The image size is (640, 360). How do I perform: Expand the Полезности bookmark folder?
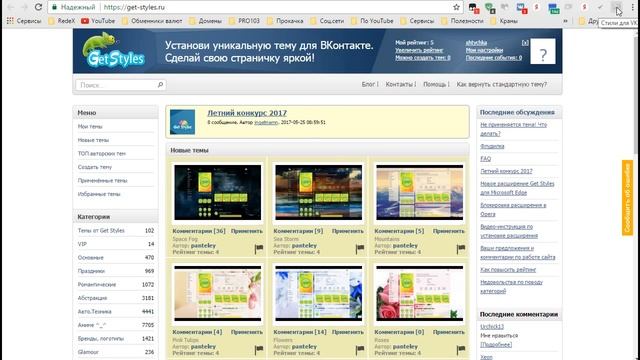point(462,20)
